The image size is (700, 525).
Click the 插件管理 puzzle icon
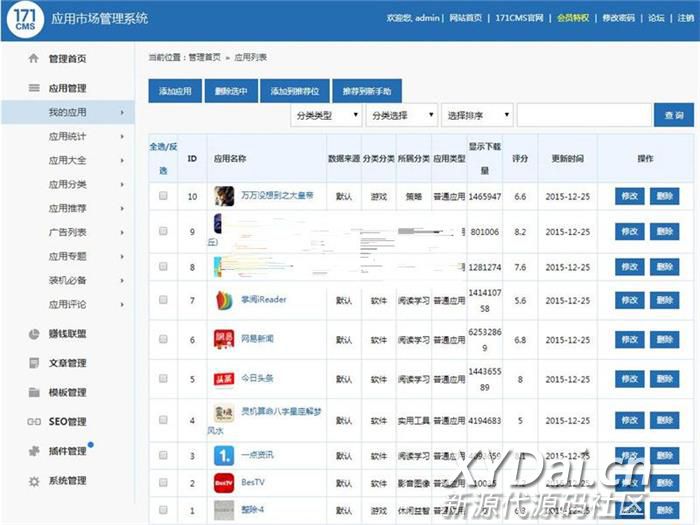34,451
